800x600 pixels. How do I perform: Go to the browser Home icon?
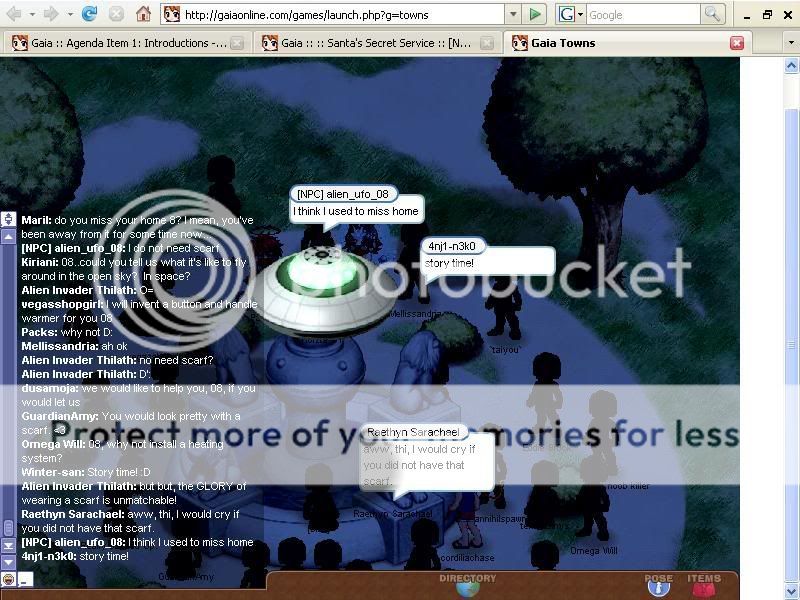tap(143, 14)
